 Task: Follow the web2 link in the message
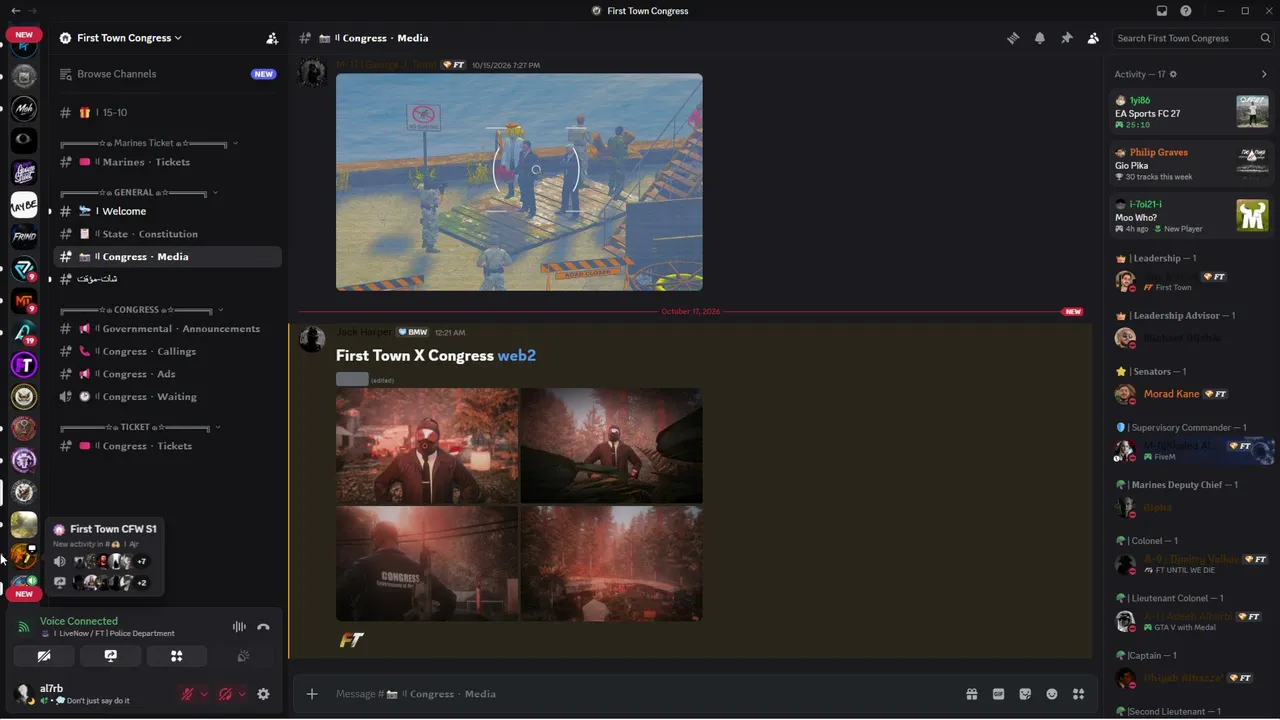(x=517, y=355)
